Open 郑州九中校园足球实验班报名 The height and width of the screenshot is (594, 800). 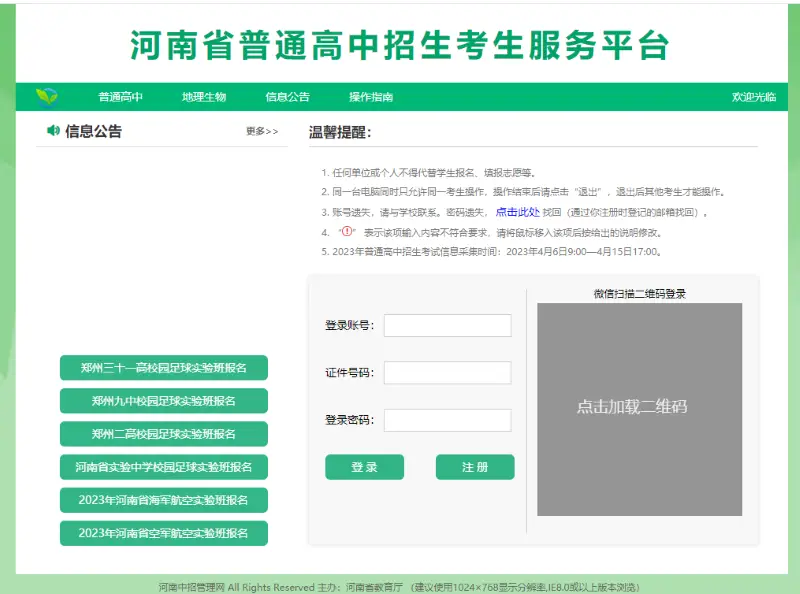point(162,401)
